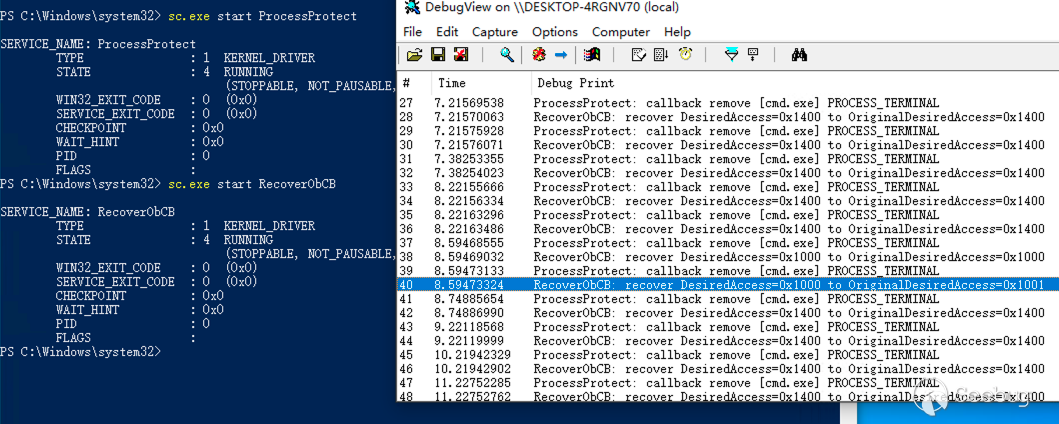Toggle Capture with the magnifying glass icon
The width and height of the screenshot is (1059, 424).
pos(507,55)
